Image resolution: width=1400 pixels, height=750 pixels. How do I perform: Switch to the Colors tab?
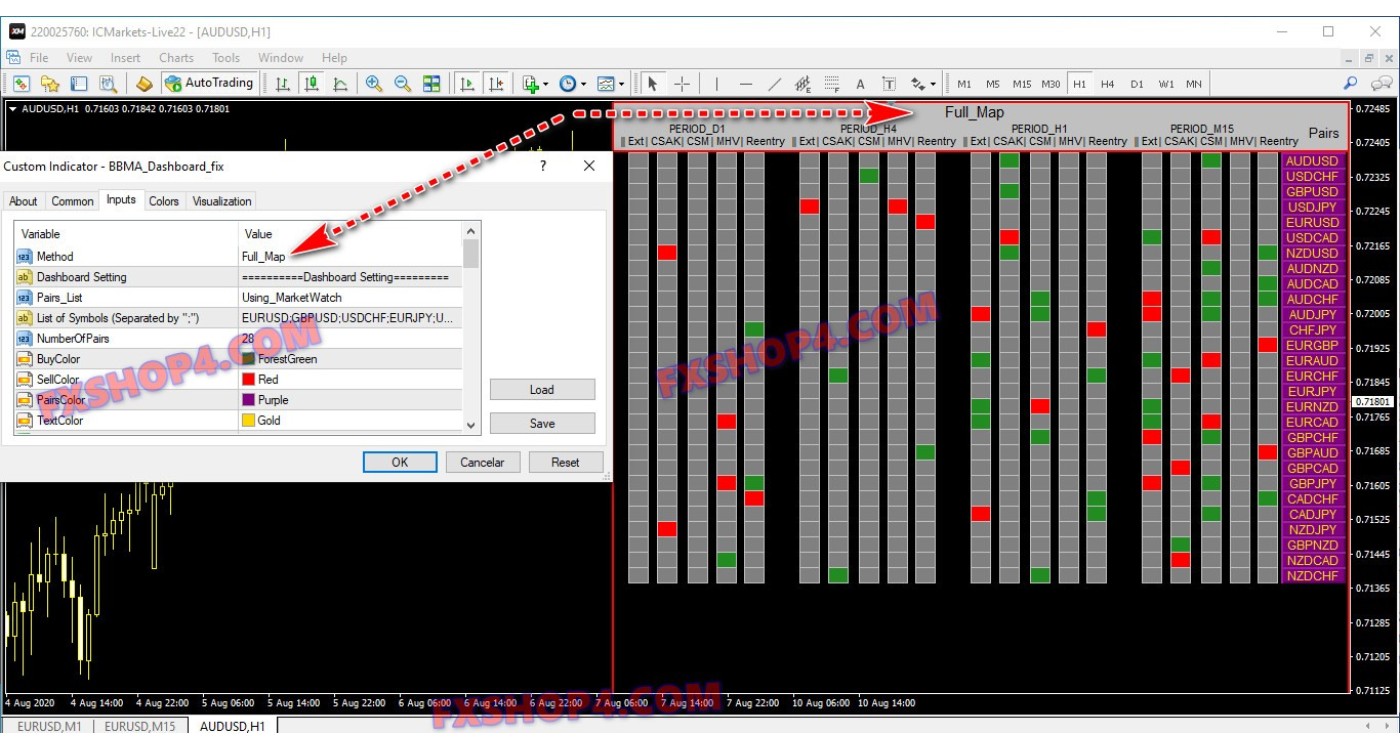(x=164, y=201)
